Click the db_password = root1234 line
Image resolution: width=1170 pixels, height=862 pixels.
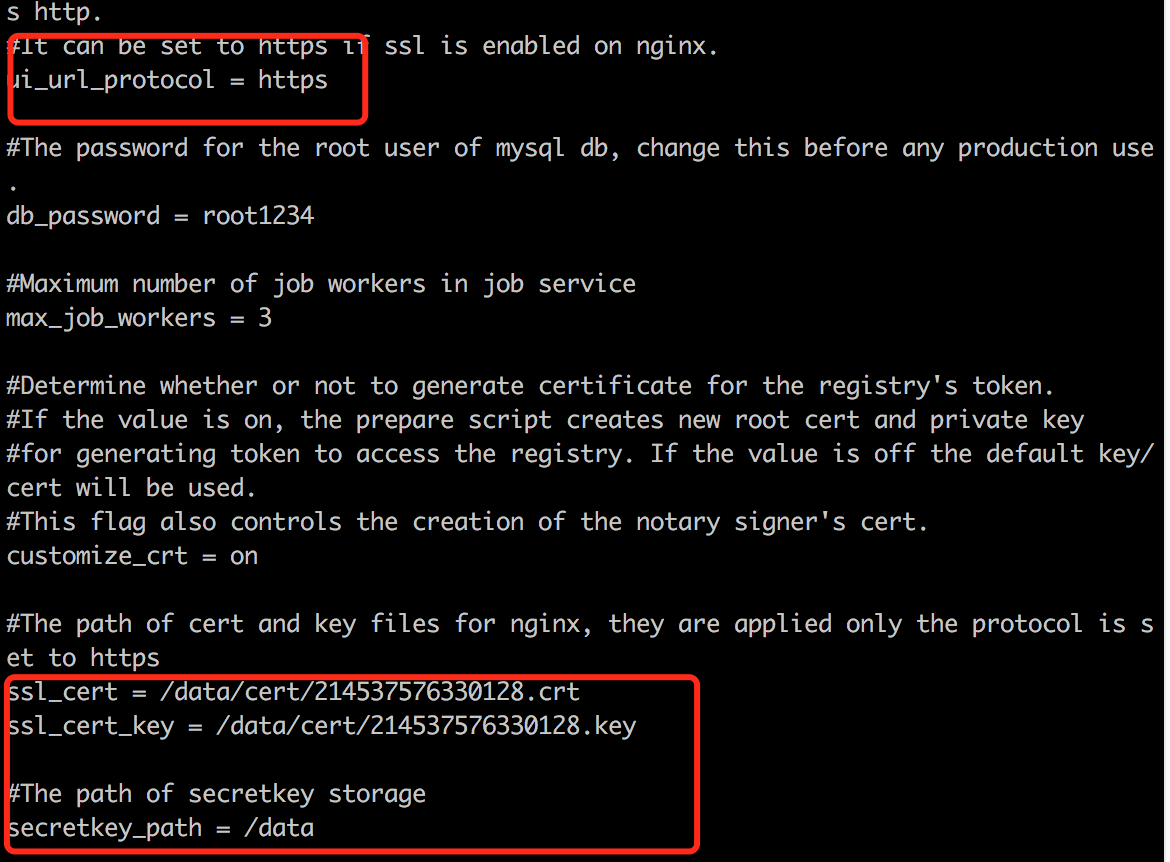click(160, 216)
